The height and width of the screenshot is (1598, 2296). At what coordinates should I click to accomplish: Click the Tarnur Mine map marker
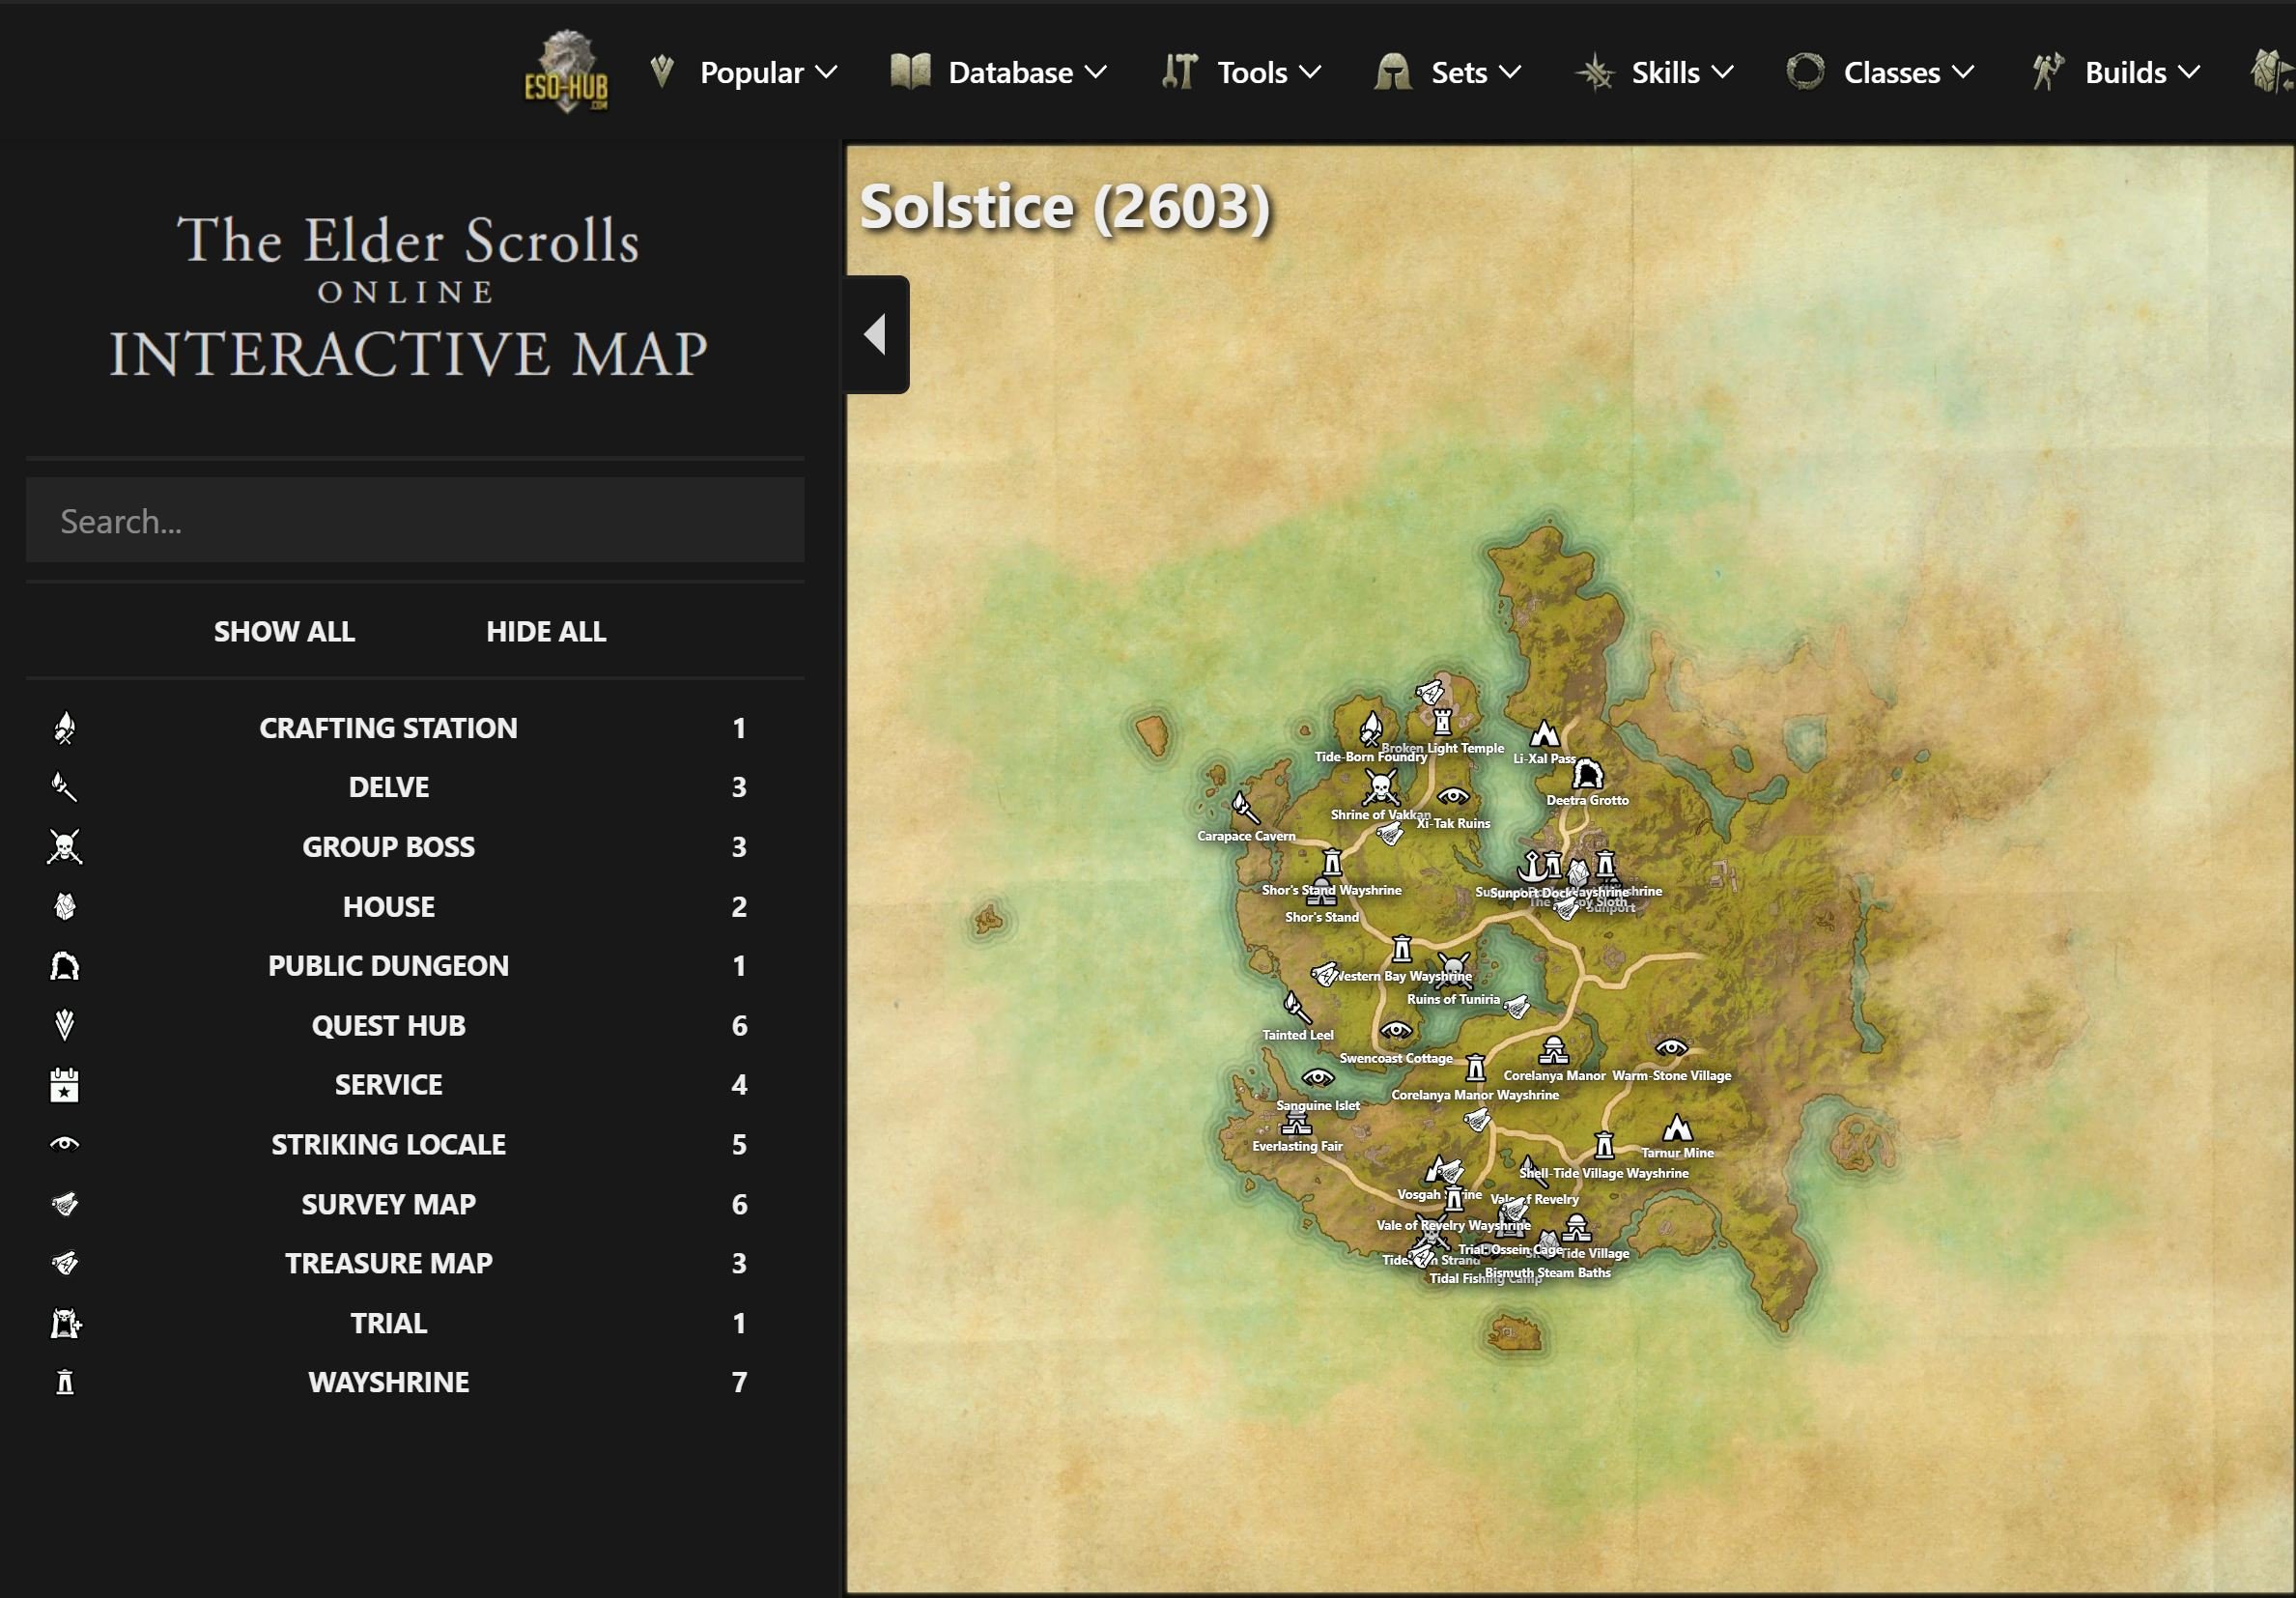click(x=1677, y=1130)
